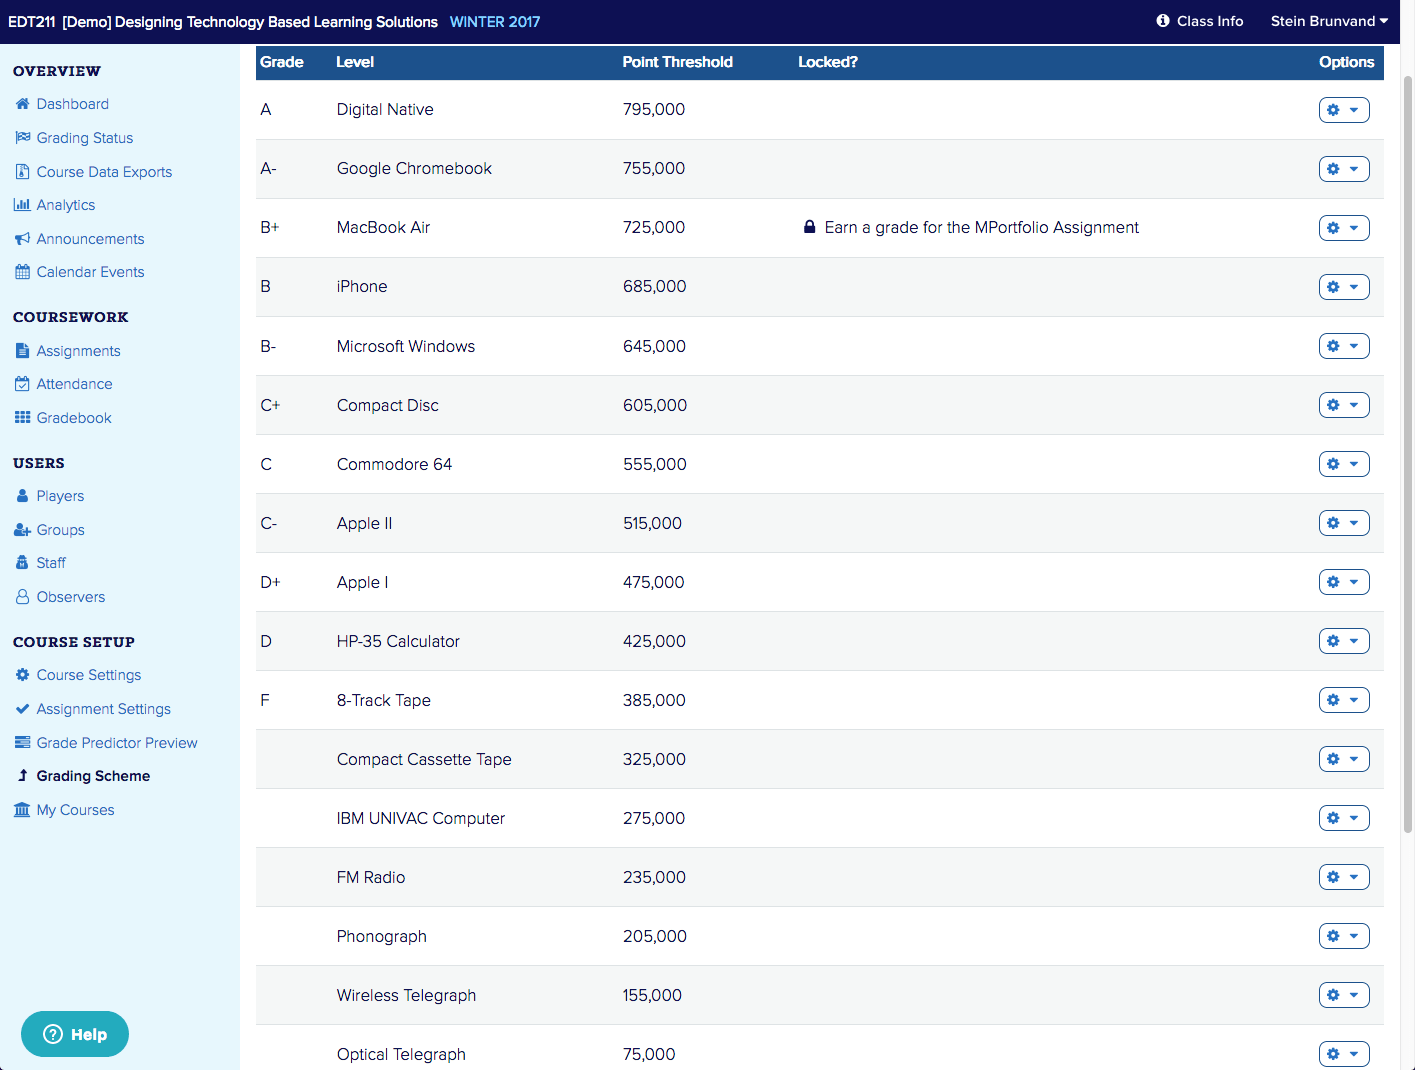Click the Help button
Viewport: 1415px width, 1070px height.
coord(75,1034)
